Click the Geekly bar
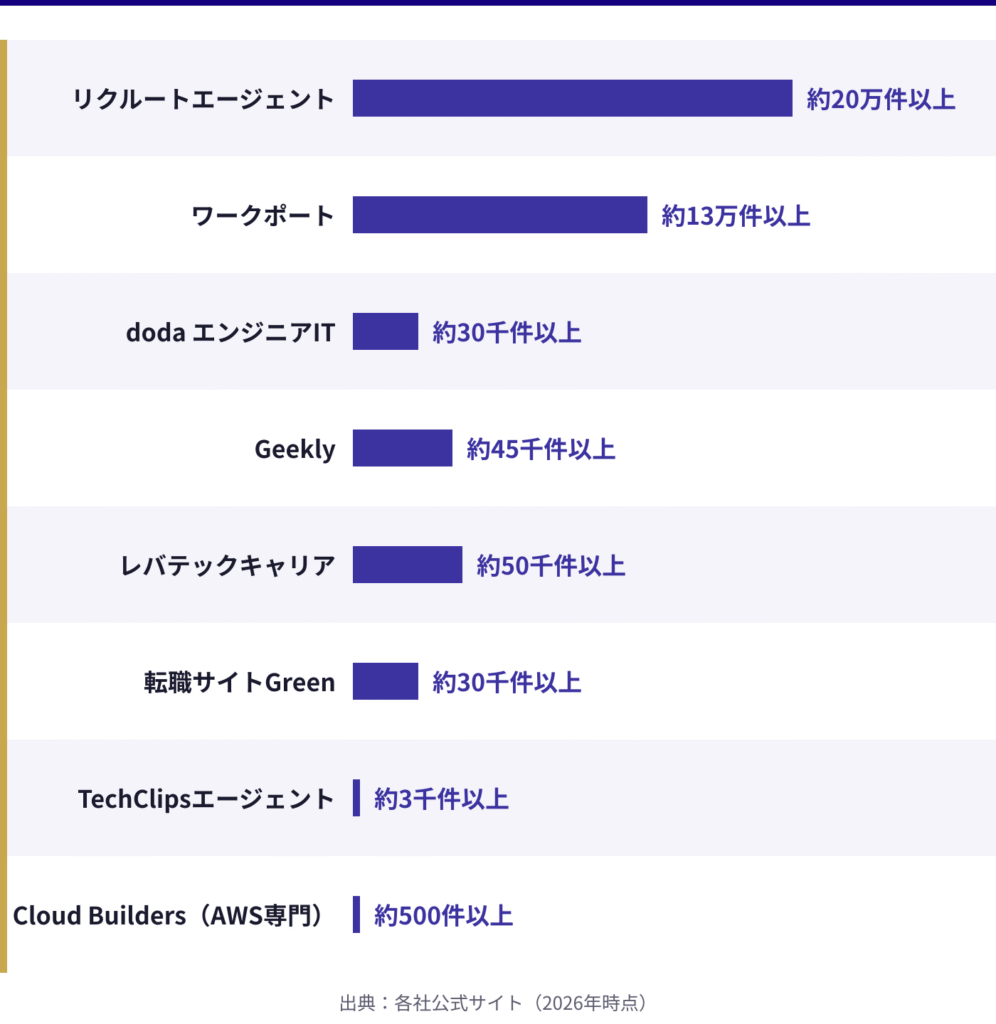Image resolution: width=996 pixels, height=1024 pixels. click(x=402, y=449)
